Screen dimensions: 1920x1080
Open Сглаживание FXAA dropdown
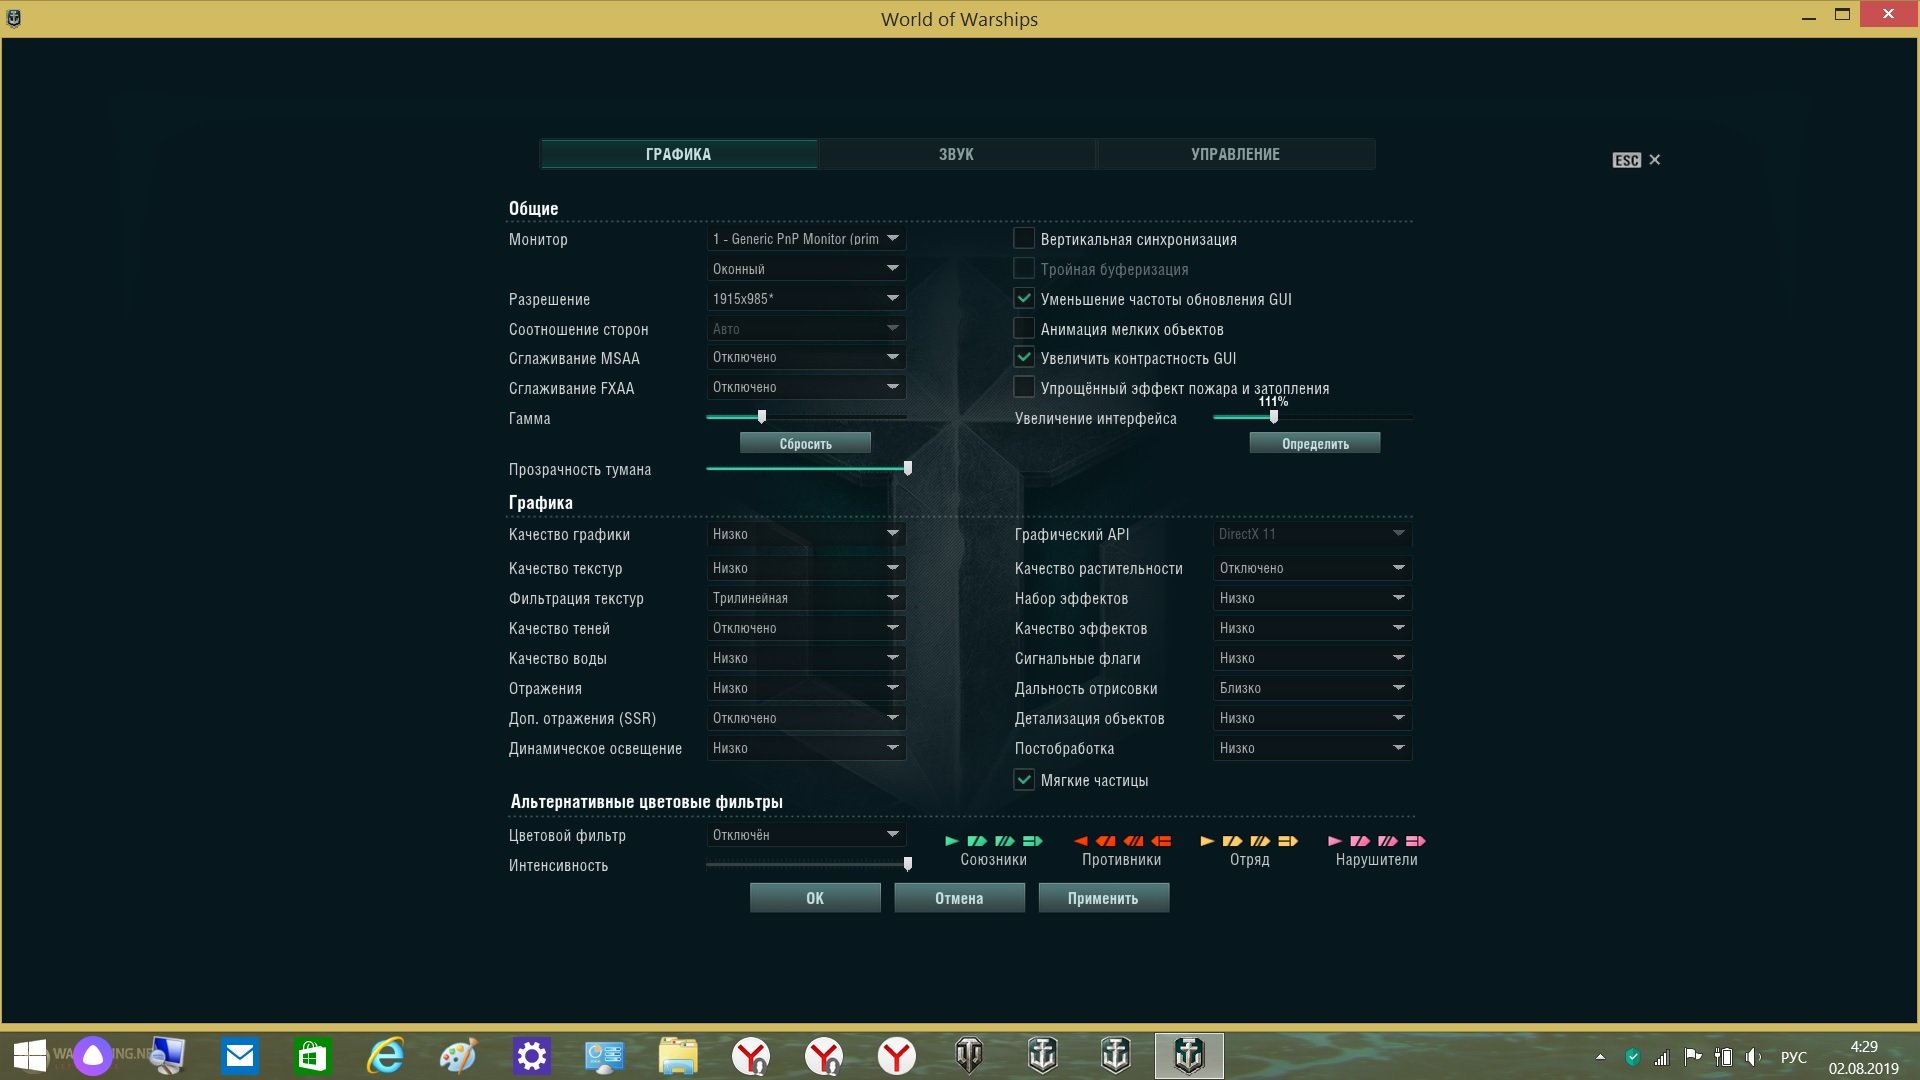tap(806, 388)
